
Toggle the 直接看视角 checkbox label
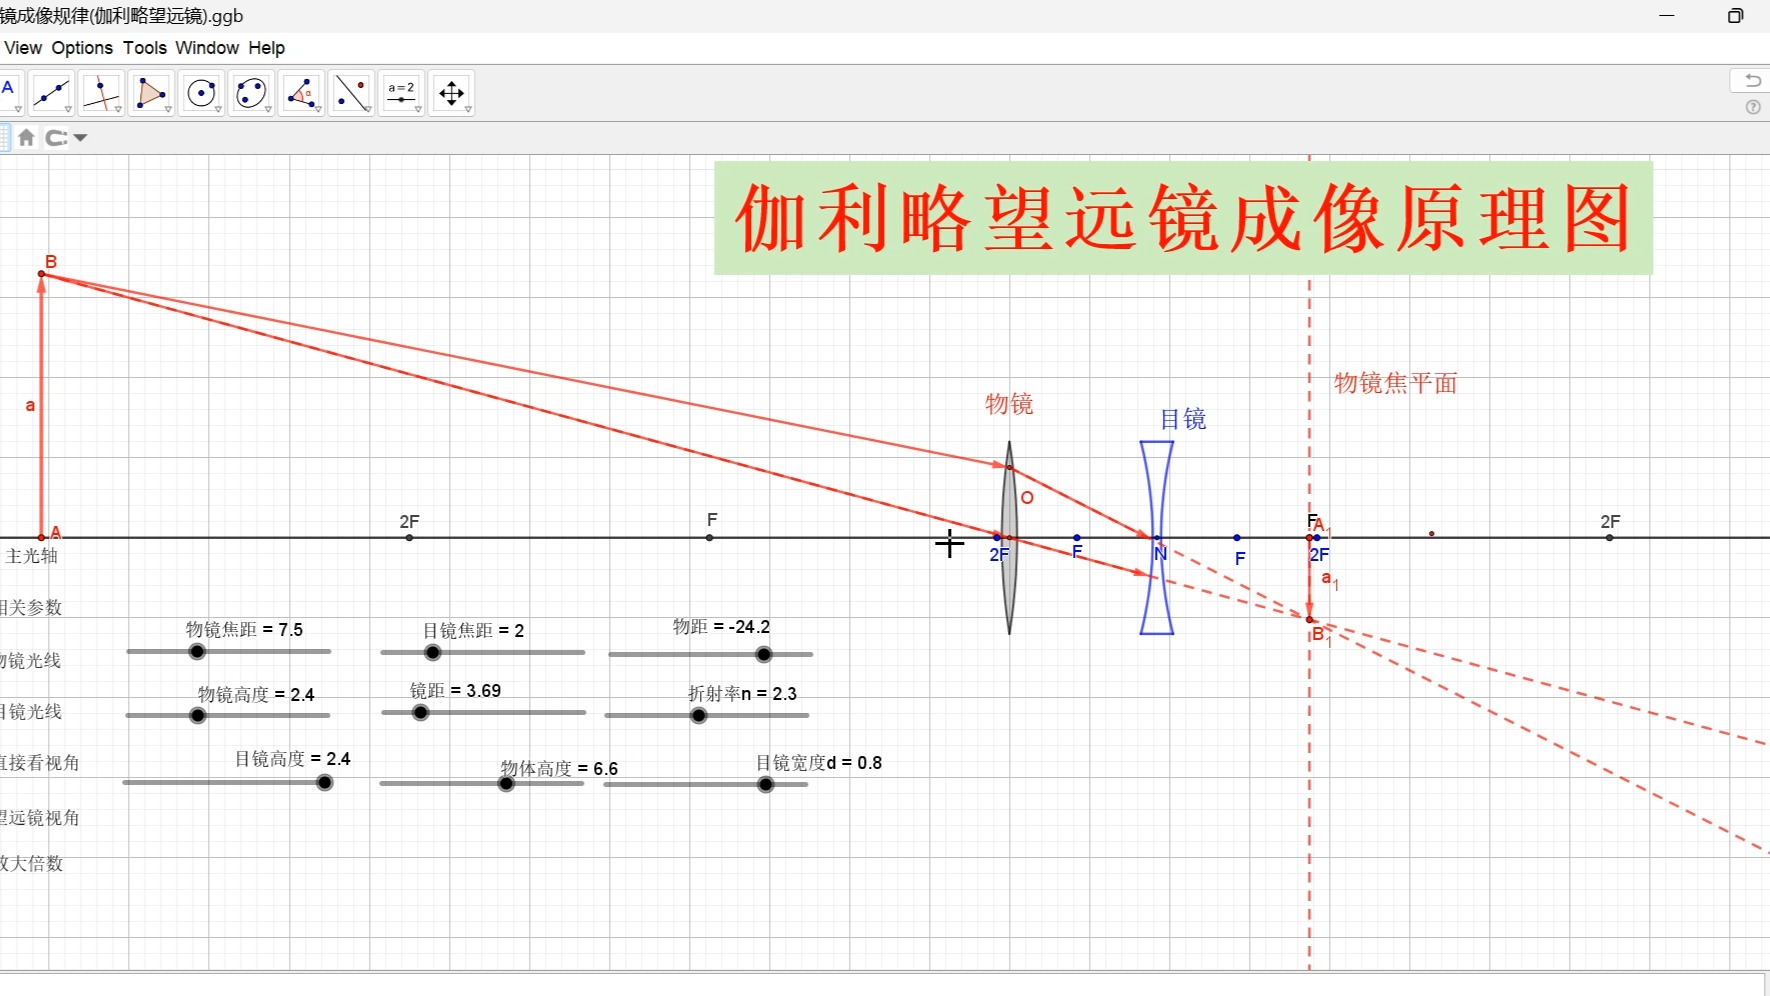[39, 763]
